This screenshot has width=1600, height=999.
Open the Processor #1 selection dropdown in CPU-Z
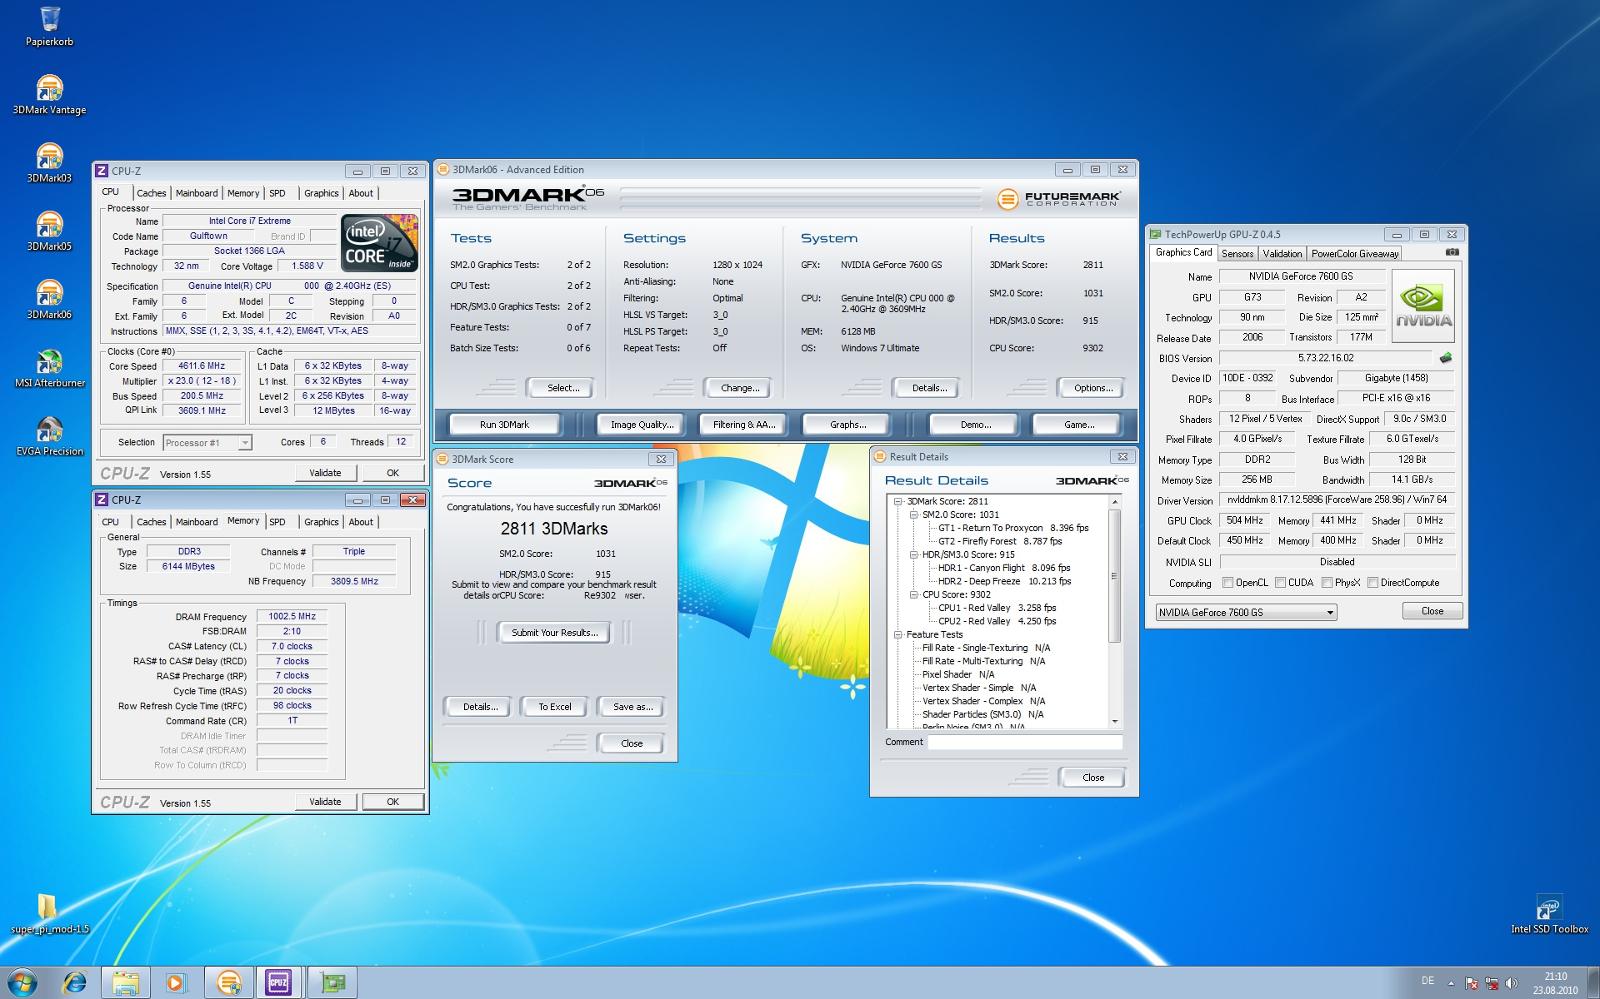(207, 442)
